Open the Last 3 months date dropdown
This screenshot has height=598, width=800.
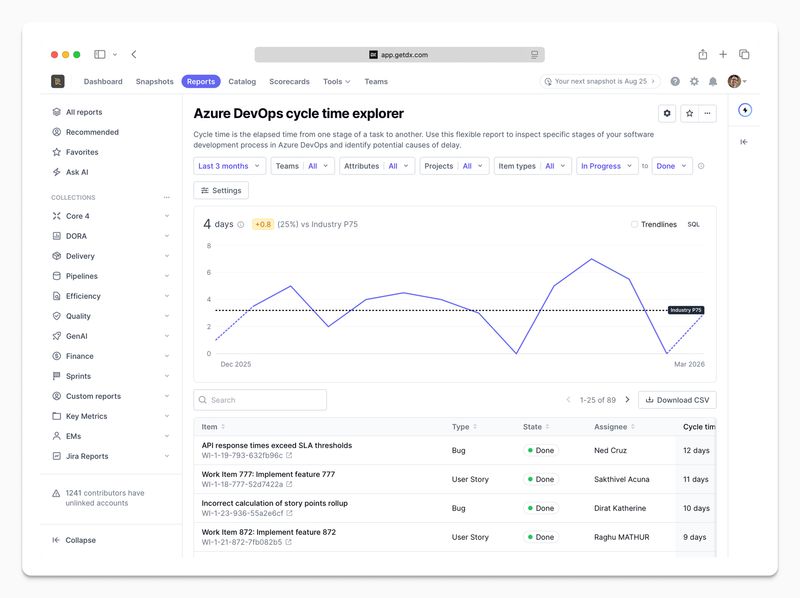pos(229,166)
